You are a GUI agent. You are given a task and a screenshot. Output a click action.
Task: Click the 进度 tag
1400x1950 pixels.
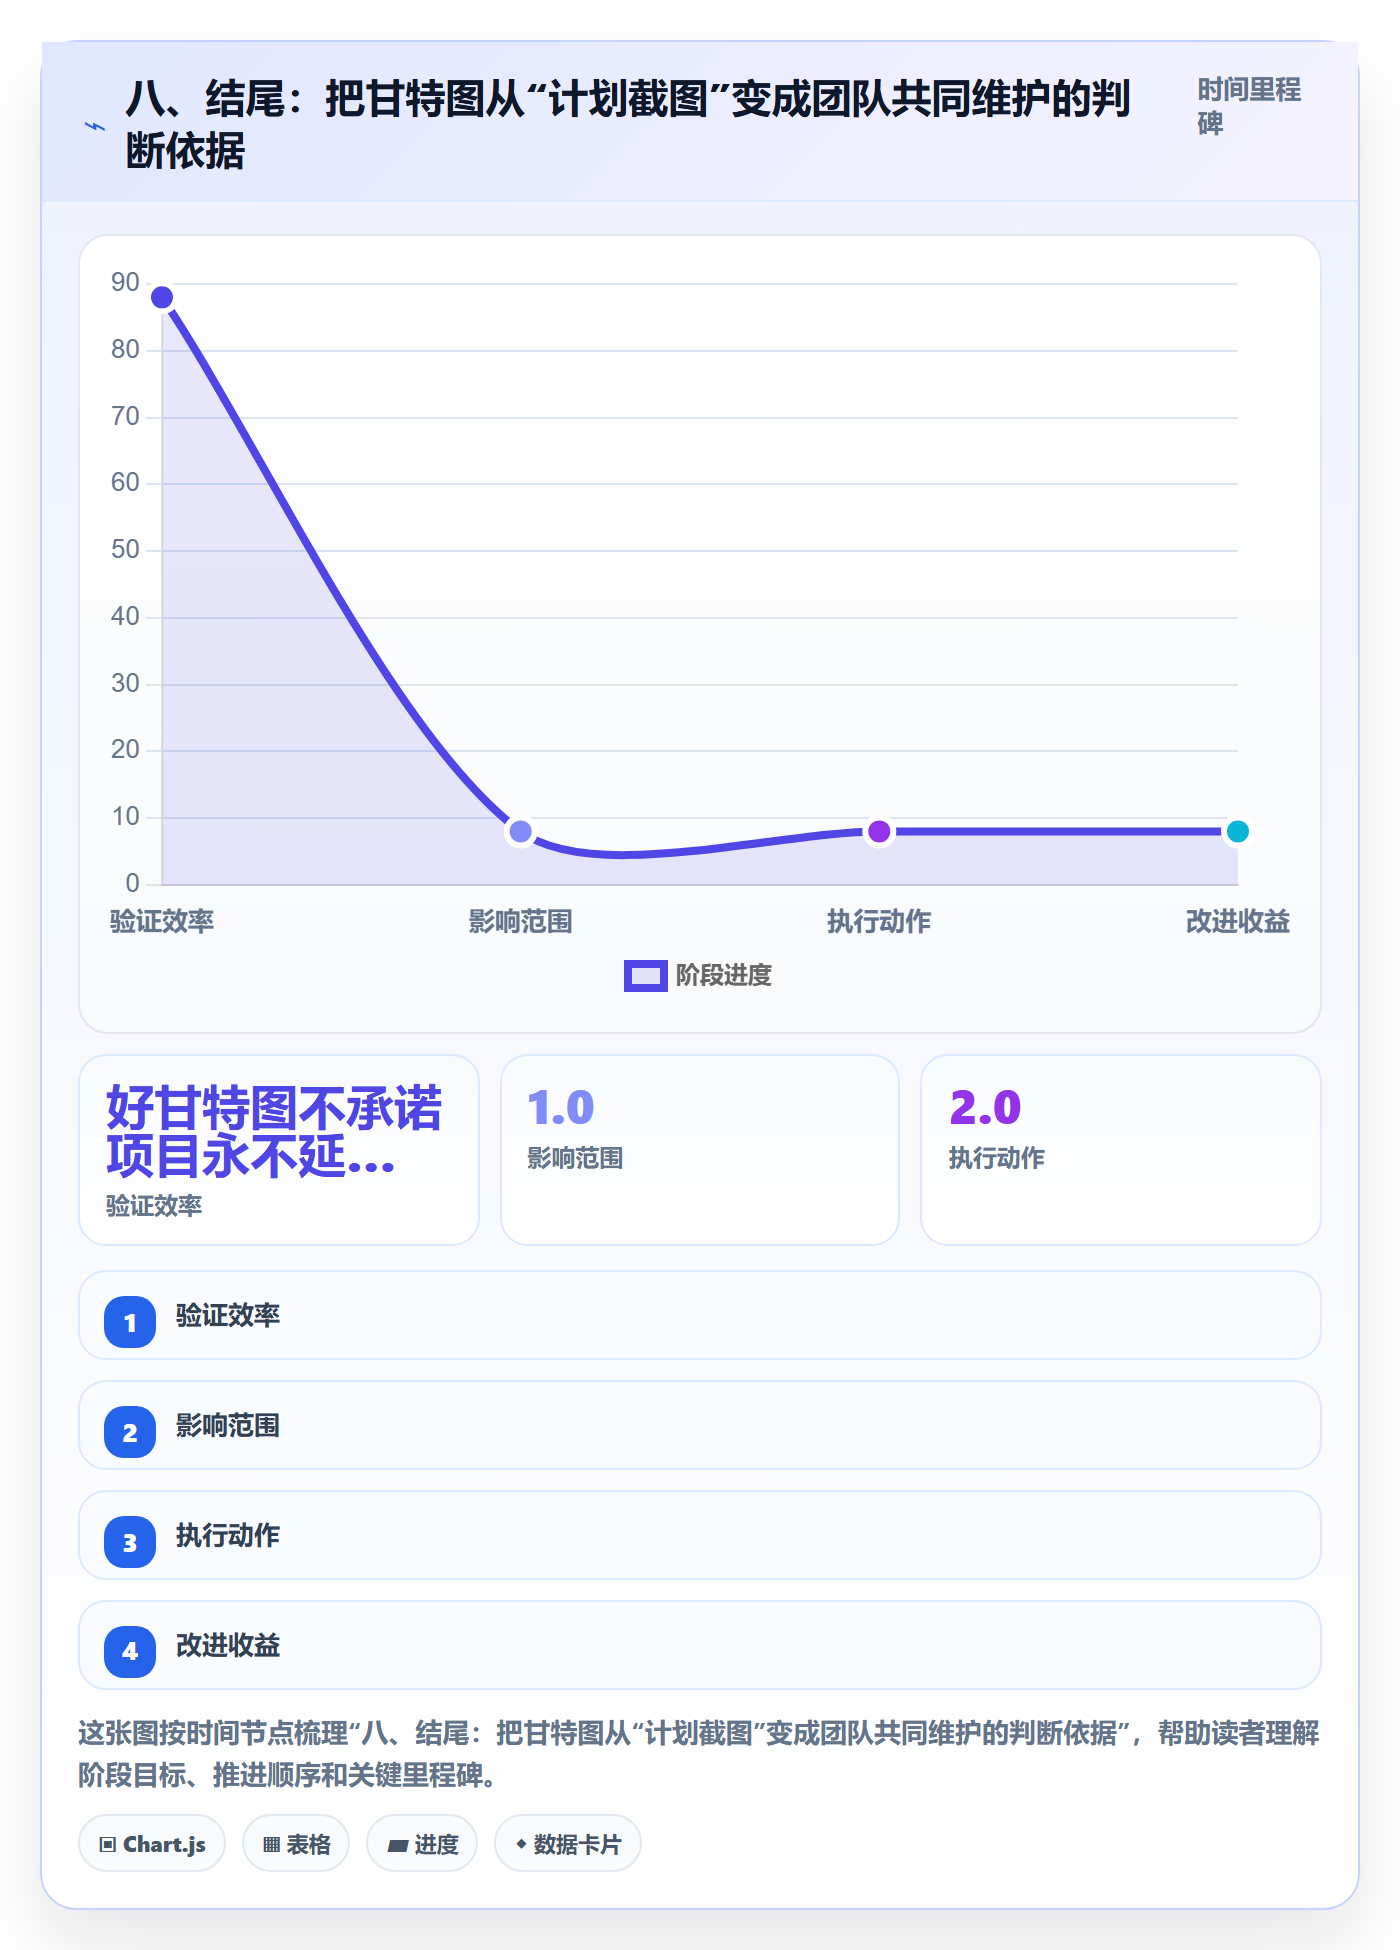[x=422, y=1843]
